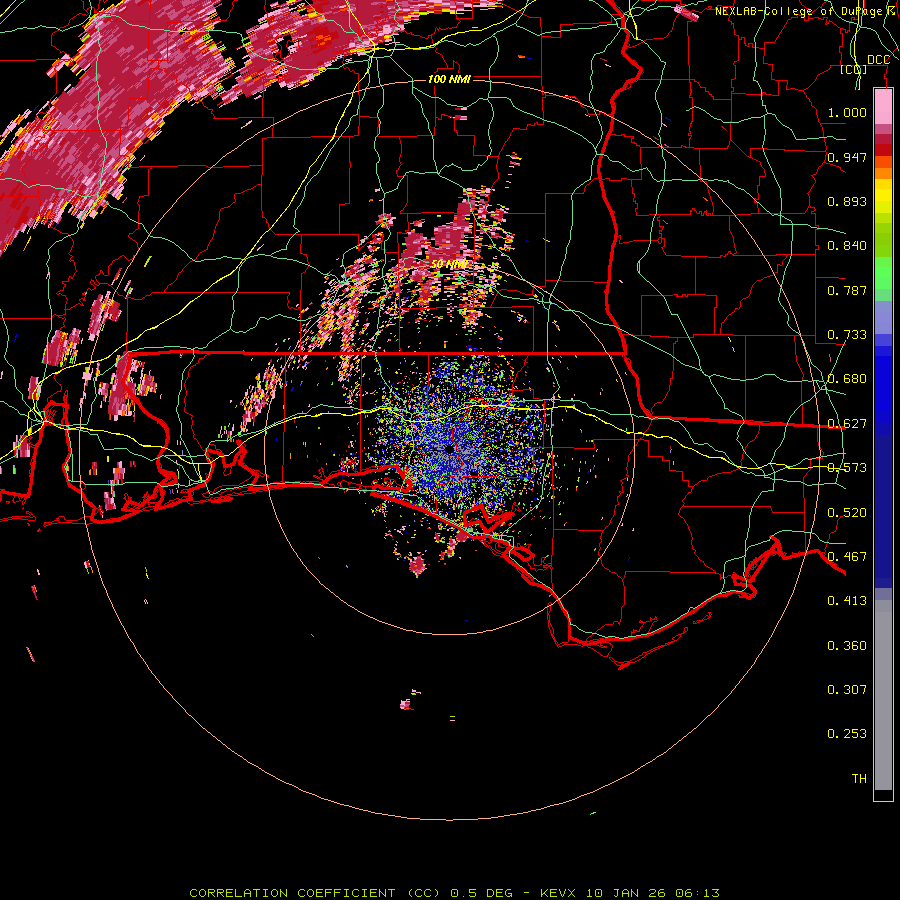Screen dimensions: 900x900
Task: Click the 0.840 scale value
Action: (847, 246)
